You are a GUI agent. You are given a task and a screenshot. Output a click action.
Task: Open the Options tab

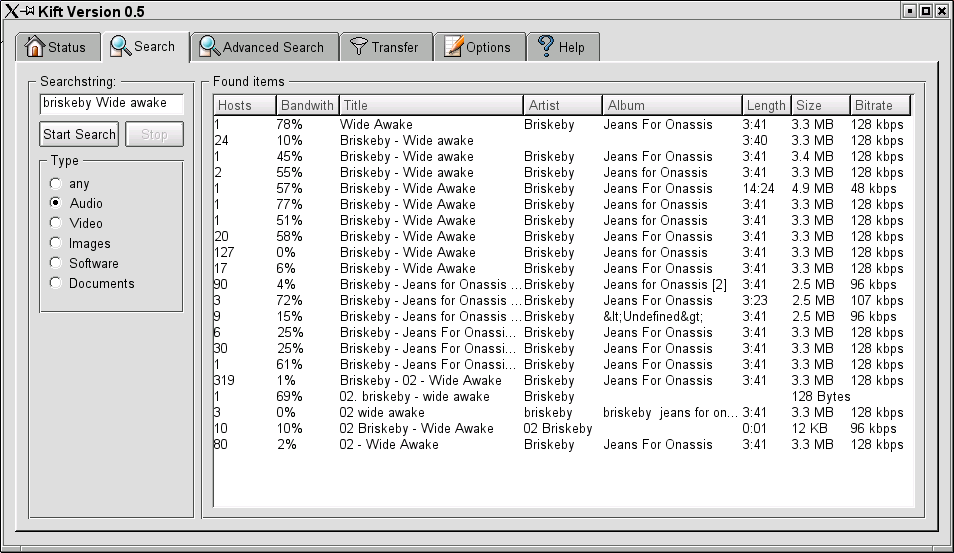479,47
